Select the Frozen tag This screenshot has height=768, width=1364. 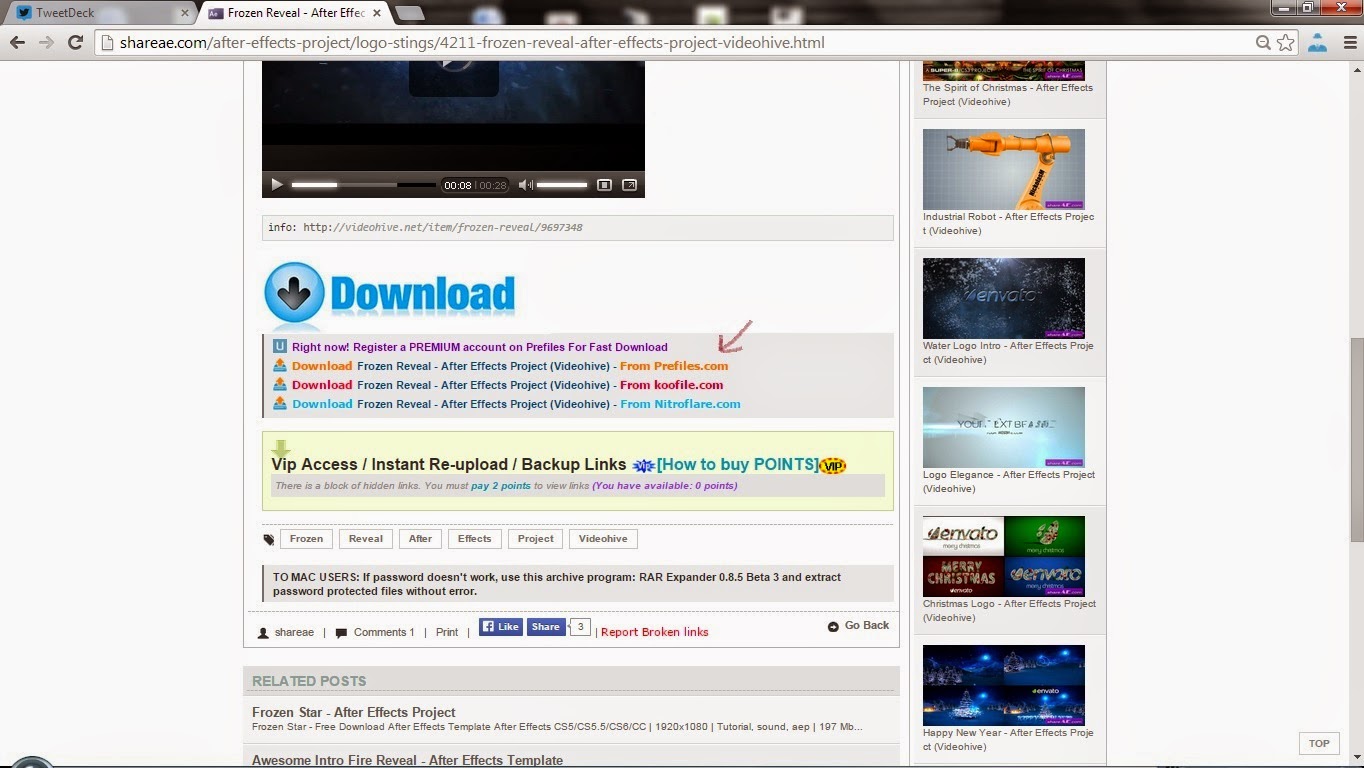(x=306, y=539)
